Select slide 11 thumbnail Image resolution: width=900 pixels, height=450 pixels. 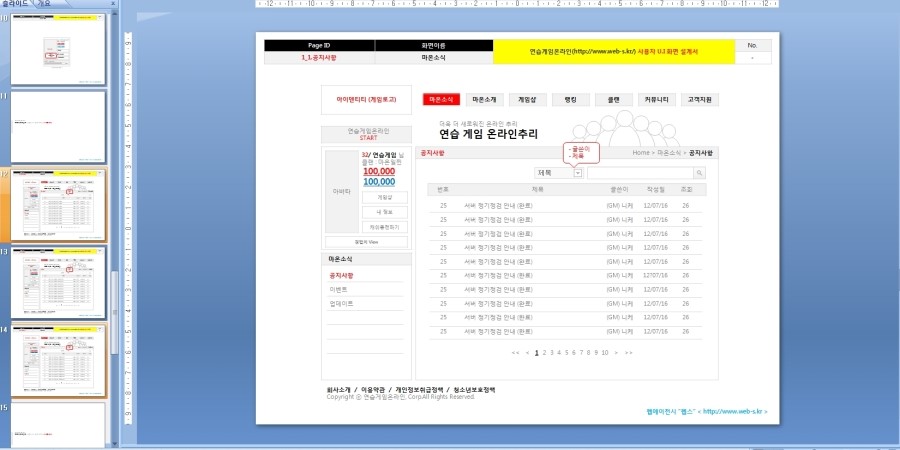point(58,127)
